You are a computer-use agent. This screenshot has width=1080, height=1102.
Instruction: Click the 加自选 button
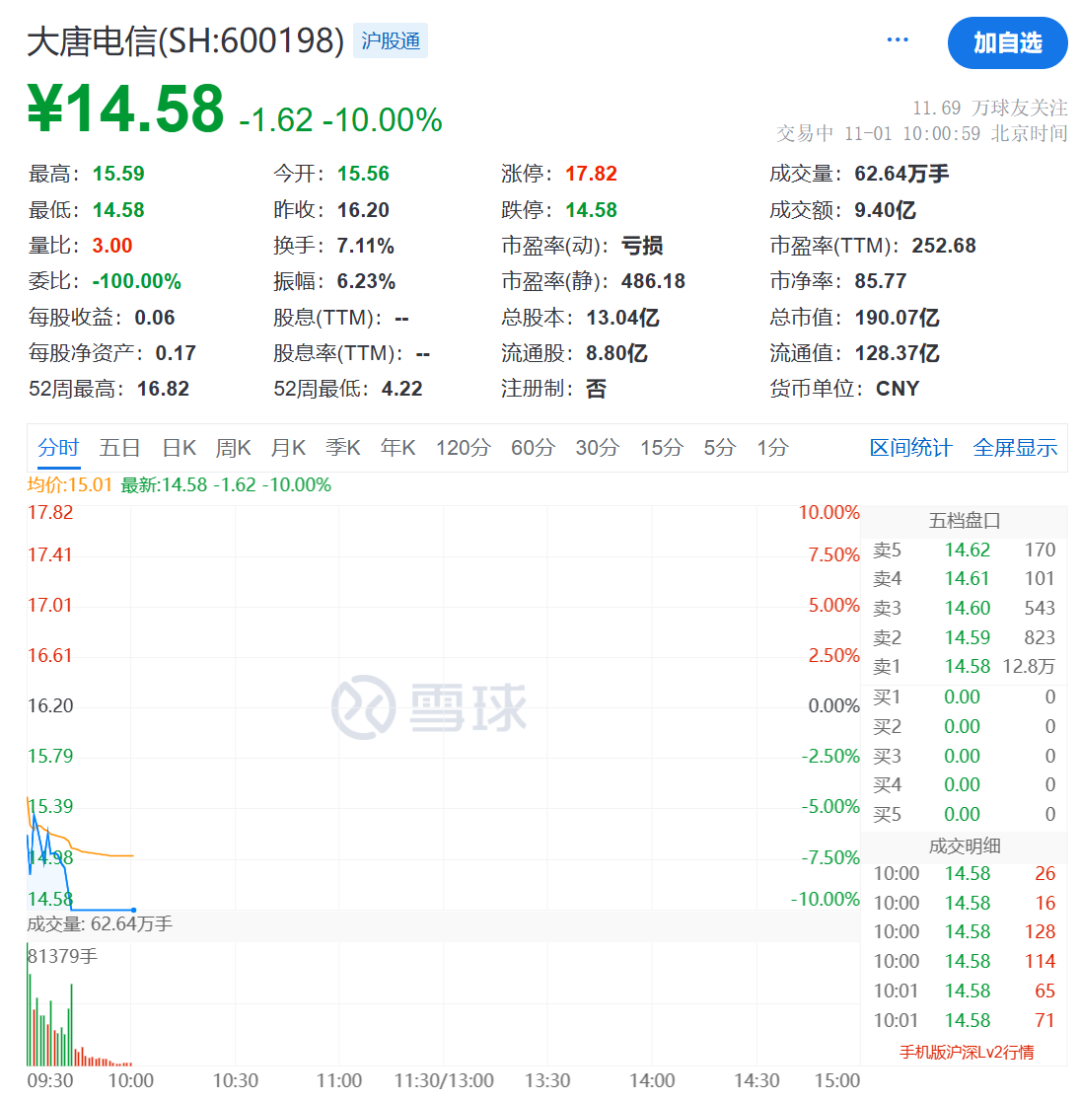click(1007, 42)
